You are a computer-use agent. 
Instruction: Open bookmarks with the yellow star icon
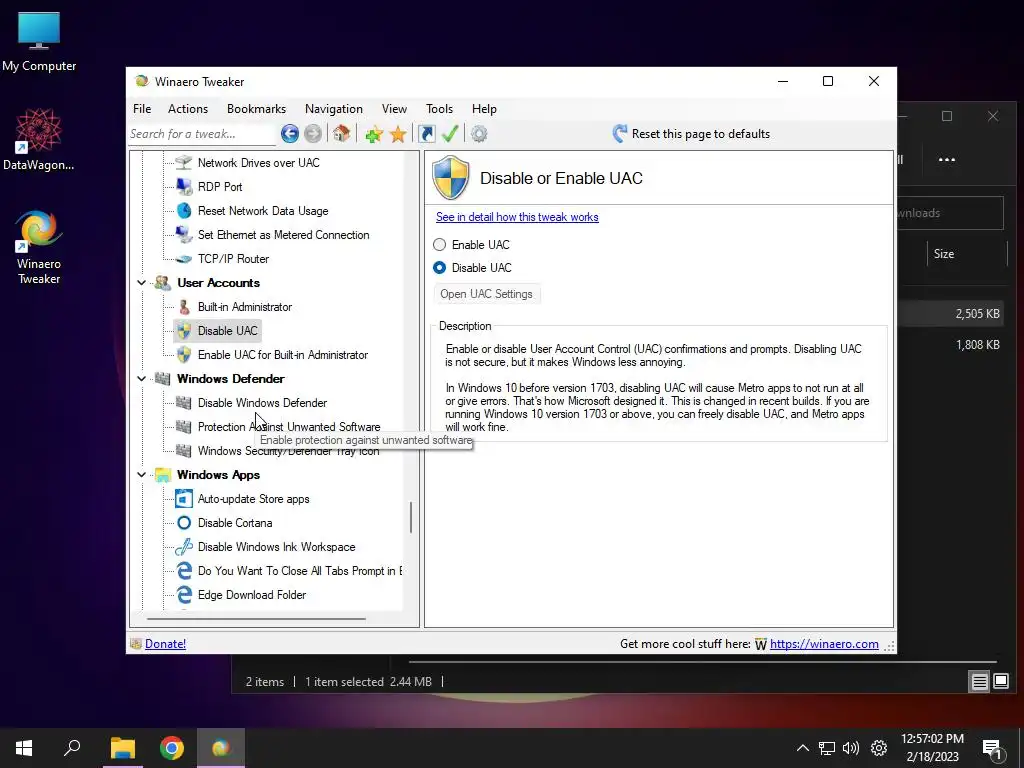(398, 135)
